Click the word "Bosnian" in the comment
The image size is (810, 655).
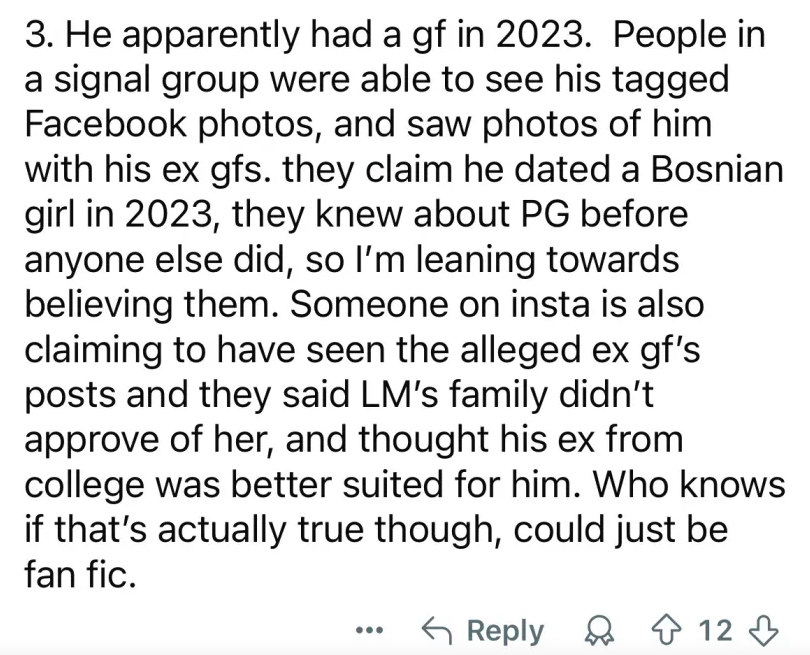tap(718, 169)
